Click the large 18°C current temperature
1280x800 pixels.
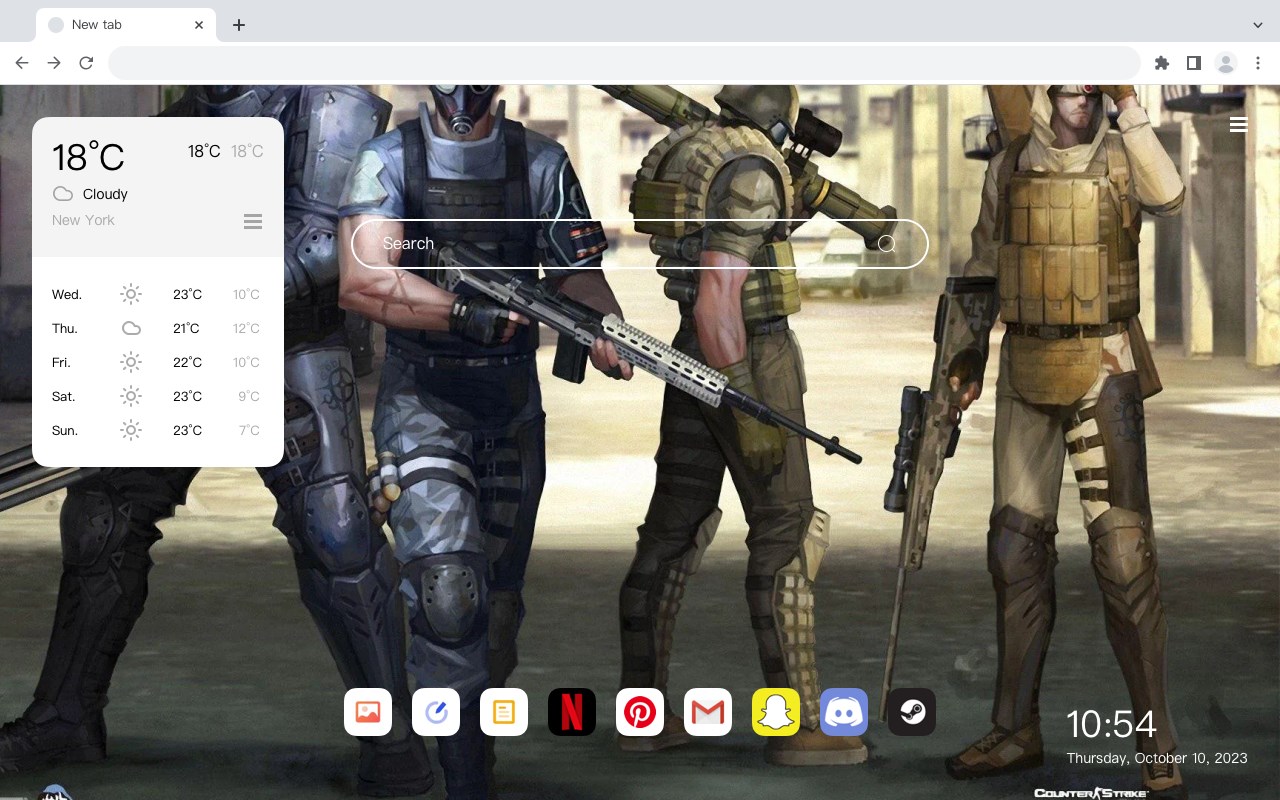(88, 157)
